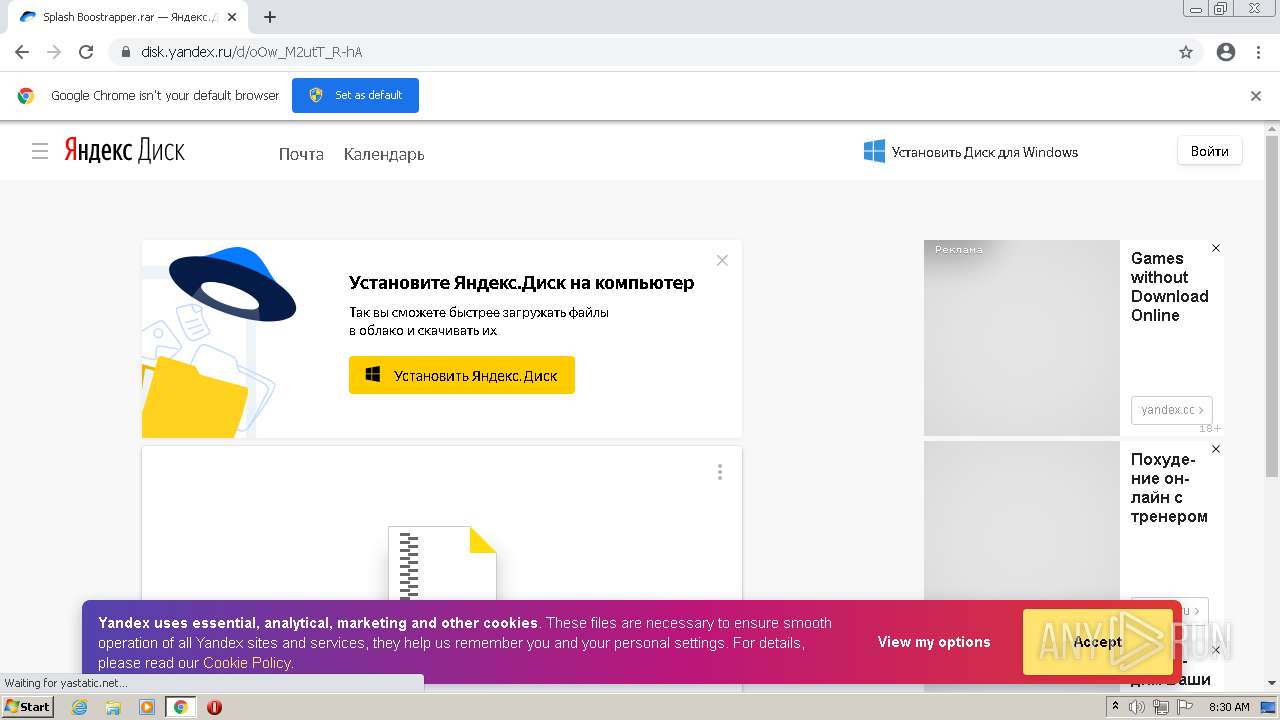Open a new browser tab

(270, 17)
